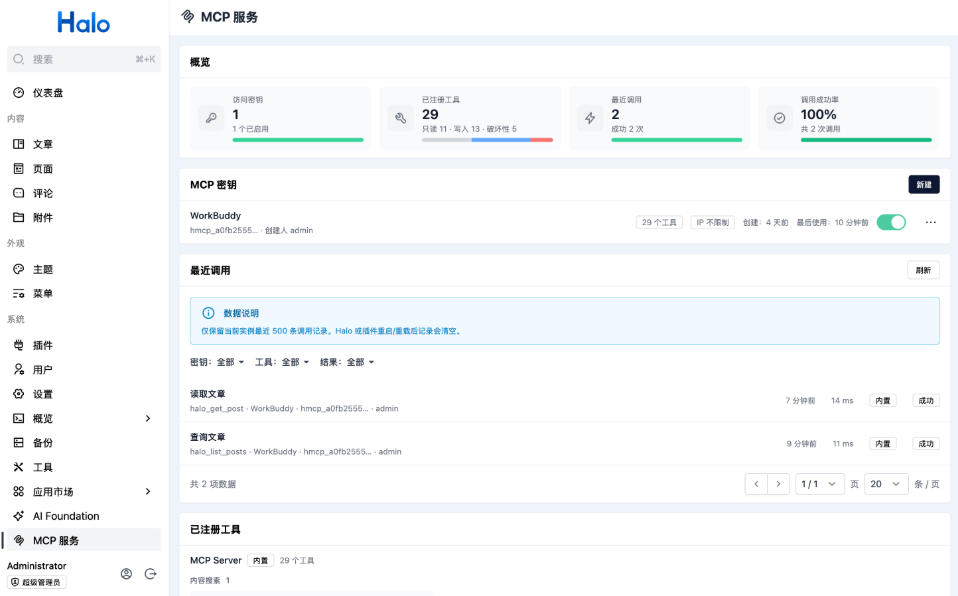Focus the sidebar search field
The image size is (958, 596).
coord(84,59)
